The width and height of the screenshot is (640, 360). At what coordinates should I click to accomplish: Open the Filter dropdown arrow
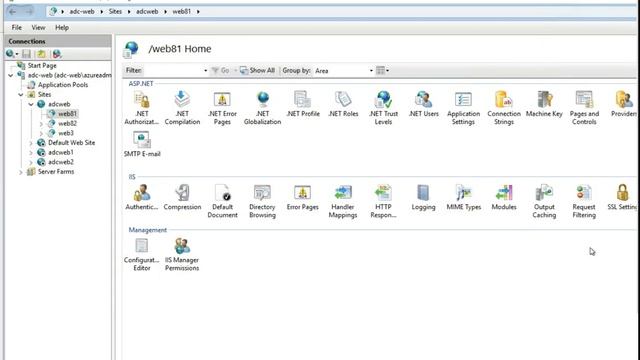coord(205,71)
